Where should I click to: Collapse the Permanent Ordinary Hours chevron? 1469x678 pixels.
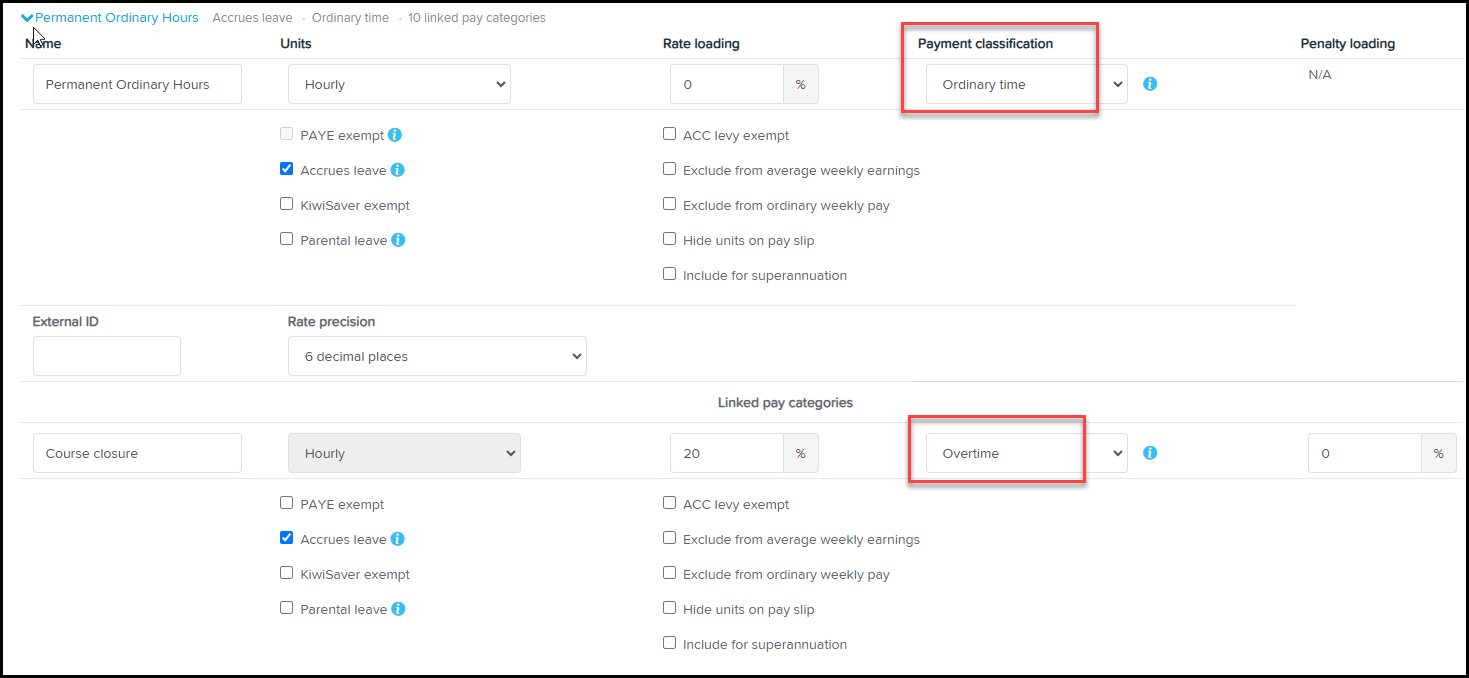click(27, 18)
